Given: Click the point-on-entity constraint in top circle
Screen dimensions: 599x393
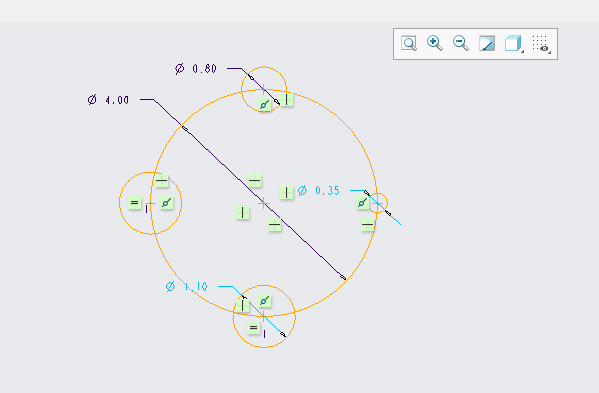Looking at the screenshot, I should point(264,105).
